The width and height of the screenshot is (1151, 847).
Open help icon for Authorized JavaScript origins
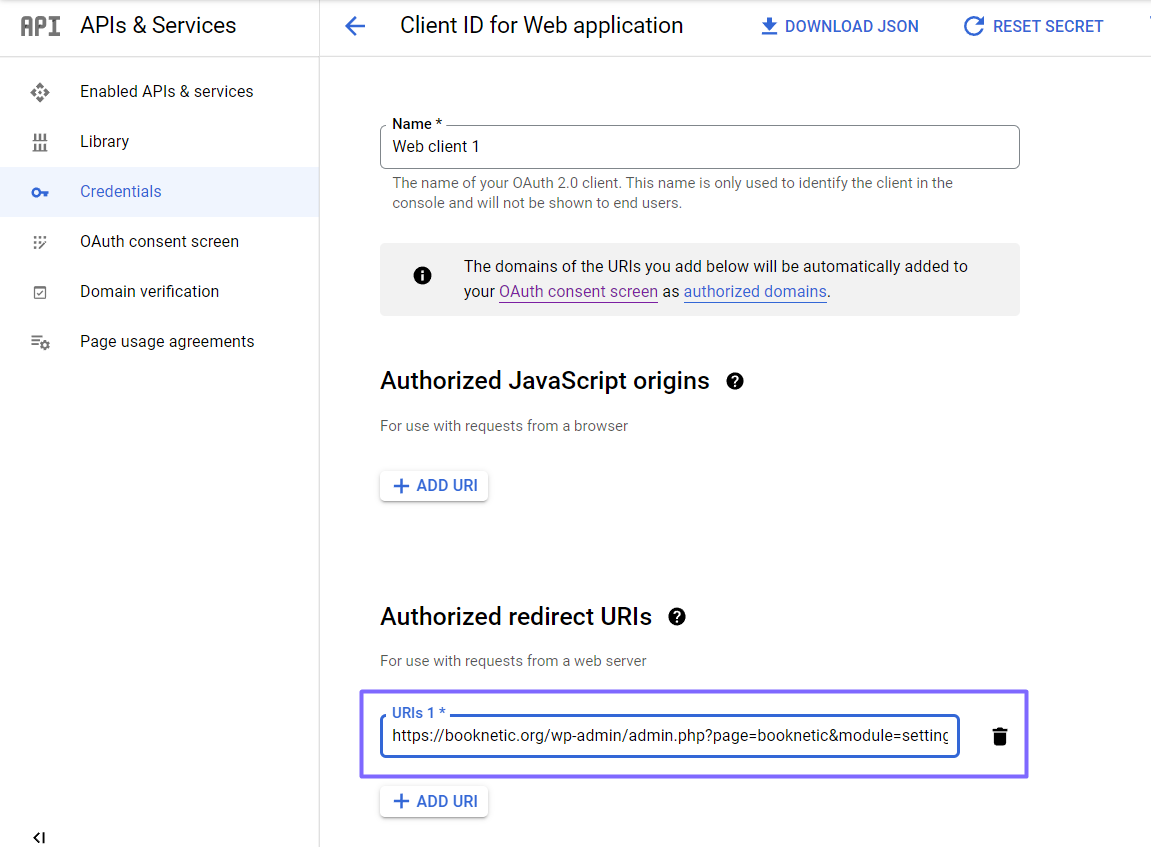(x=735, y=381)
